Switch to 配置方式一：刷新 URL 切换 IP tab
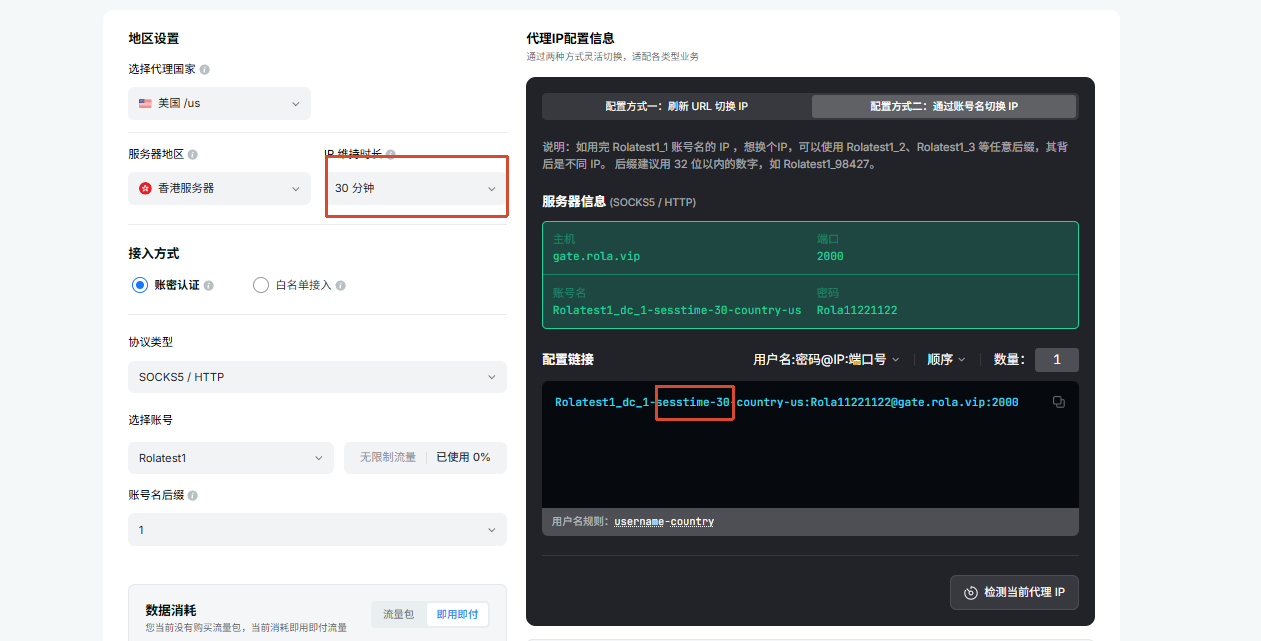1261x641 pixels. coord(677,106)
